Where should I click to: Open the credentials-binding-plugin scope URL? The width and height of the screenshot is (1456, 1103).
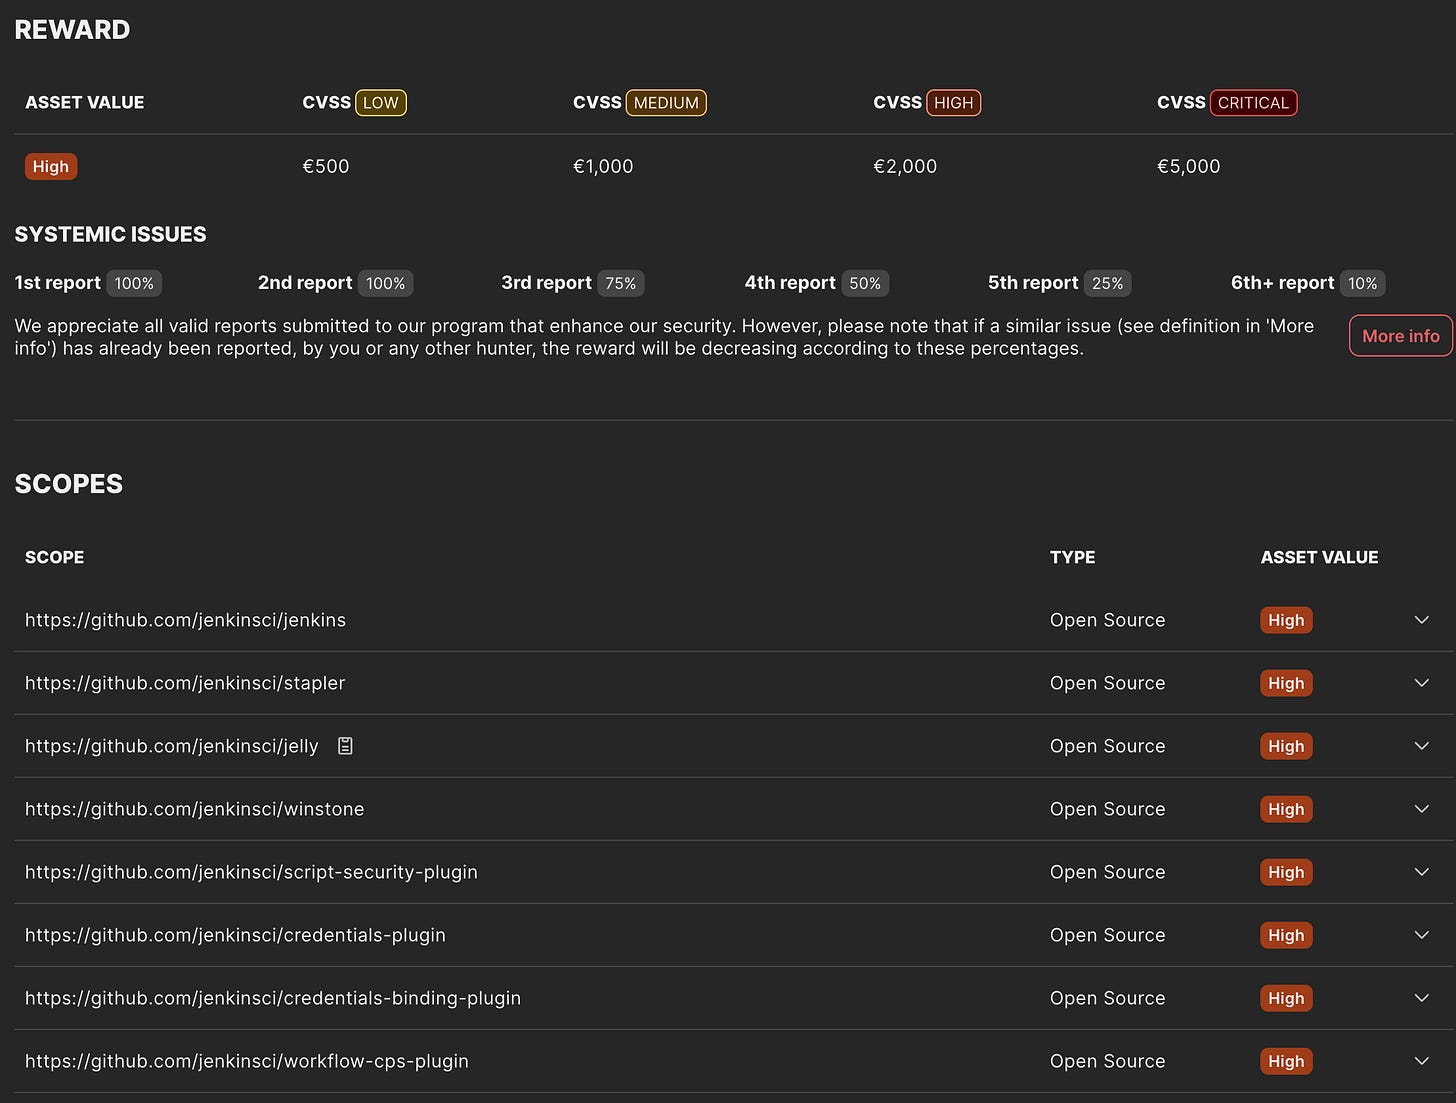pos(273,998)
